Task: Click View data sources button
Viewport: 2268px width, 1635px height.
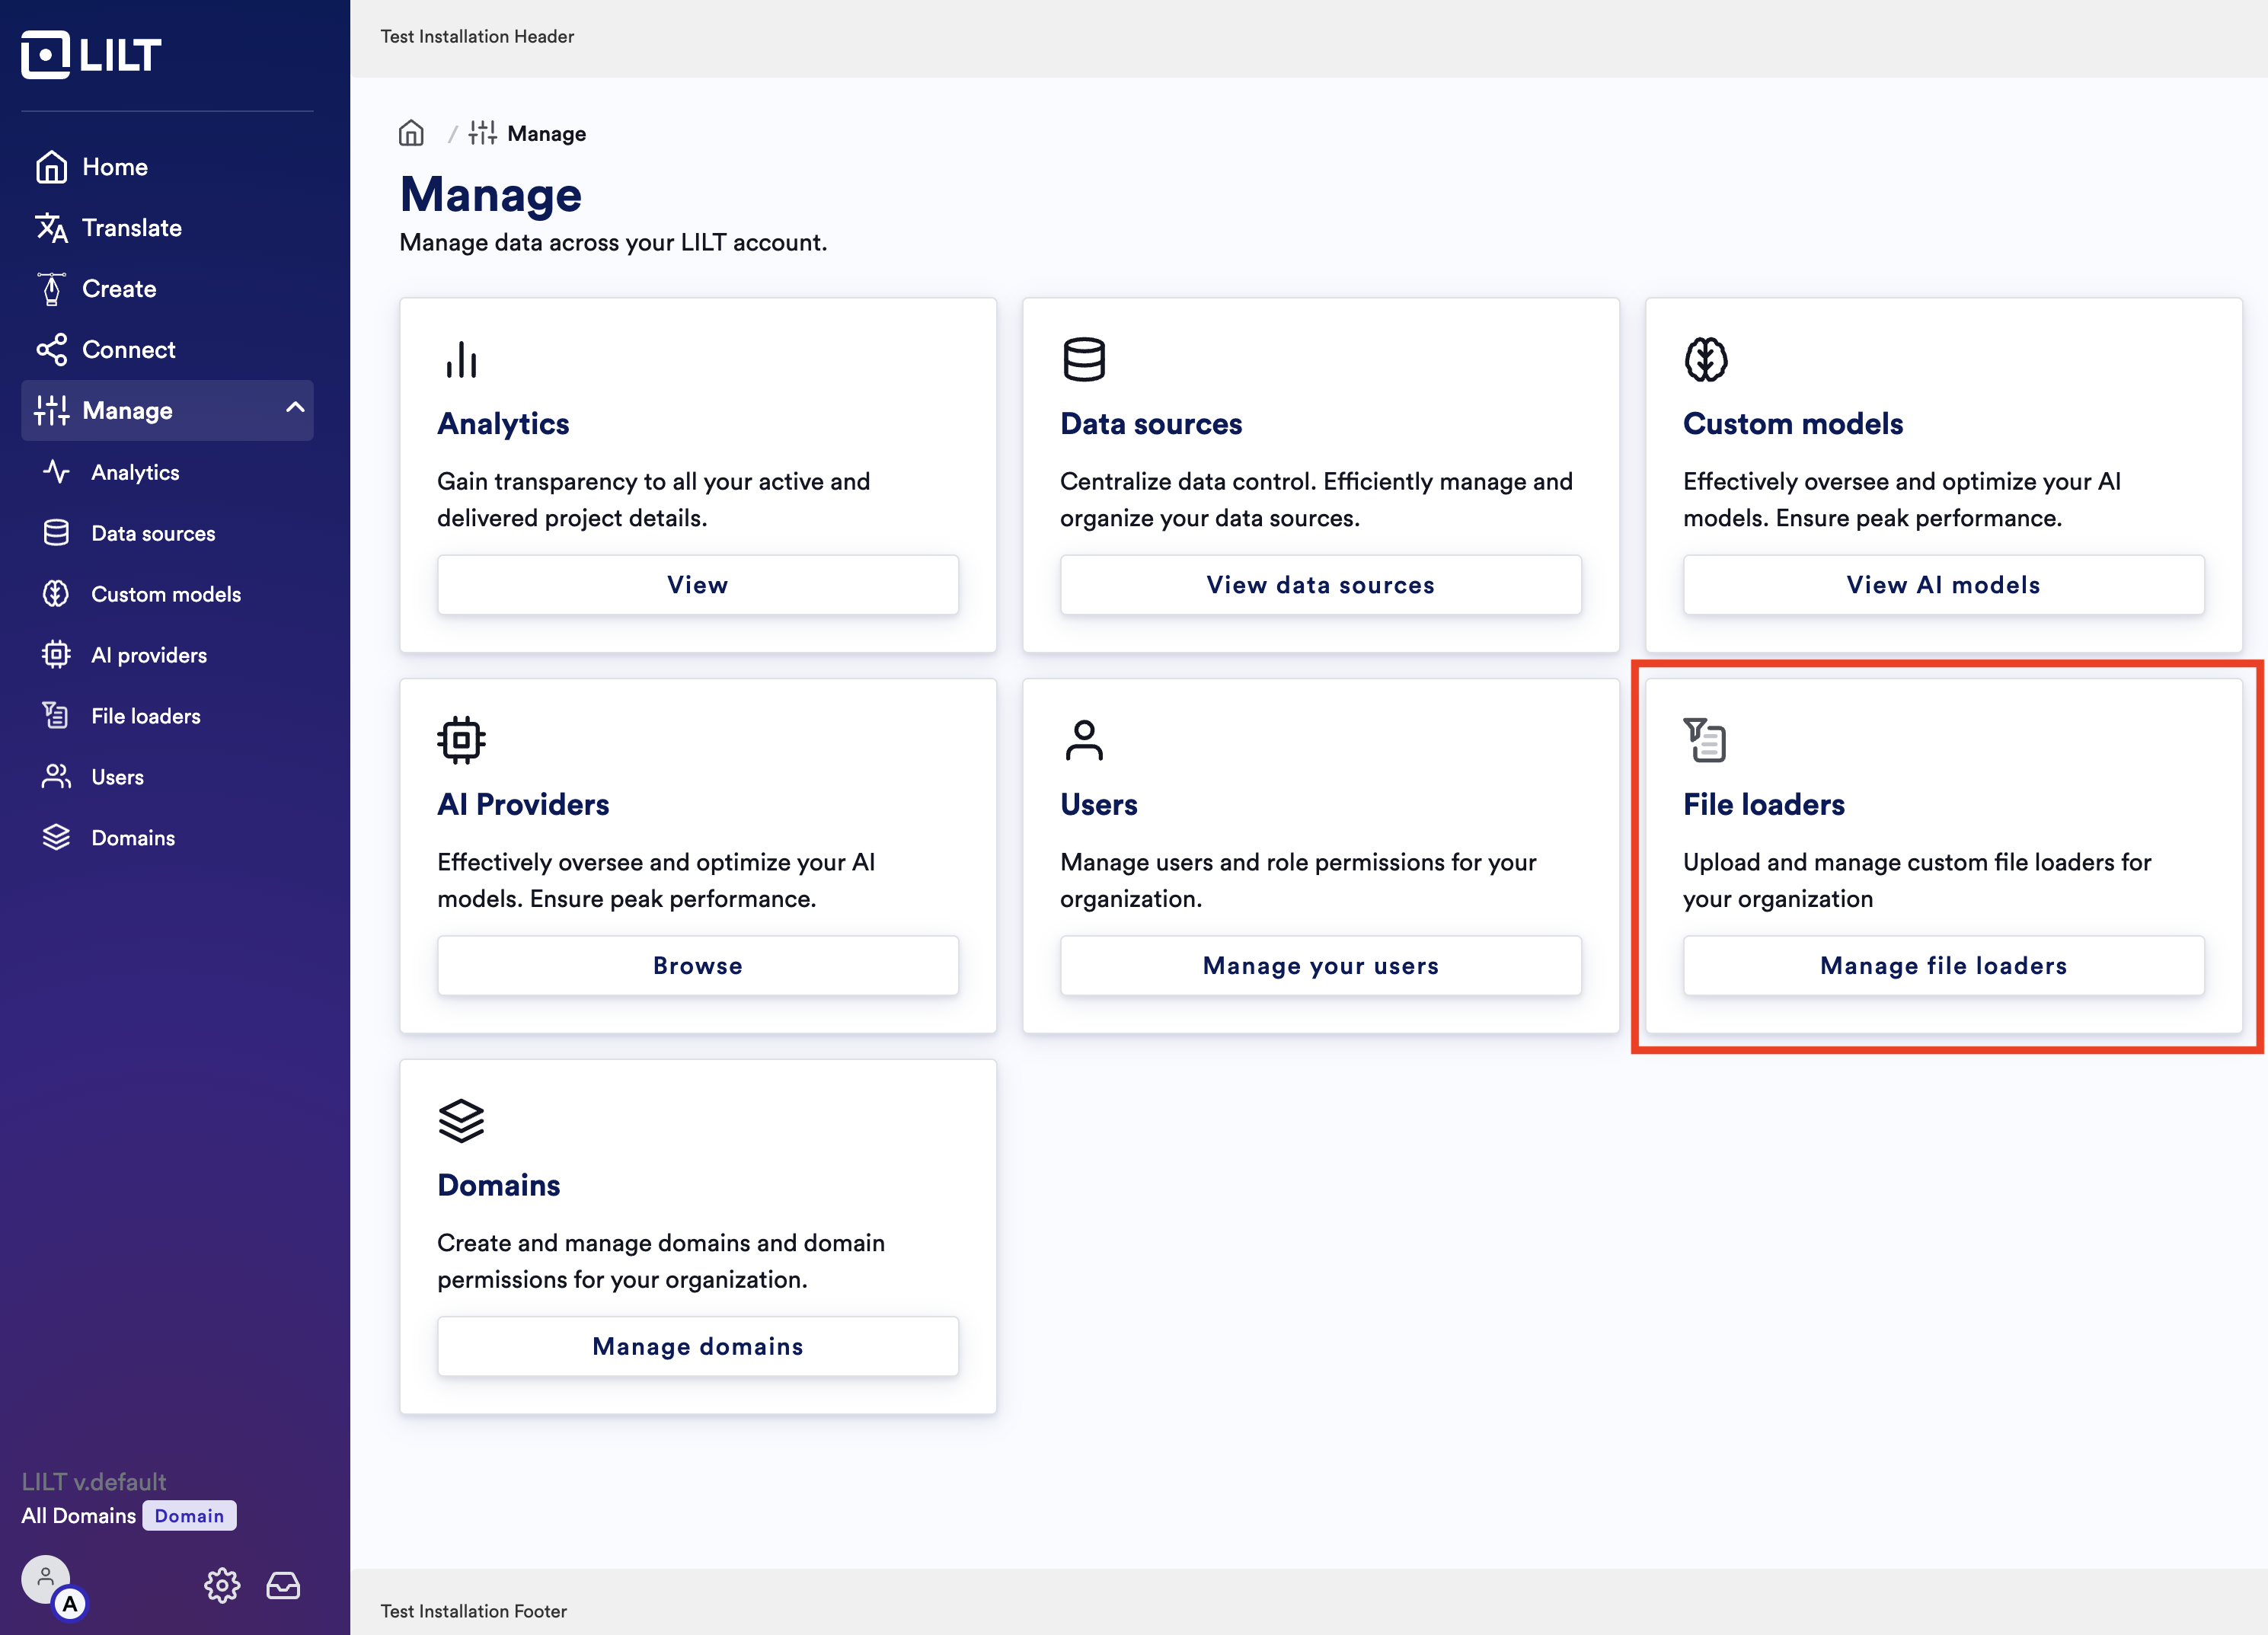Action: click(1321, 585)
